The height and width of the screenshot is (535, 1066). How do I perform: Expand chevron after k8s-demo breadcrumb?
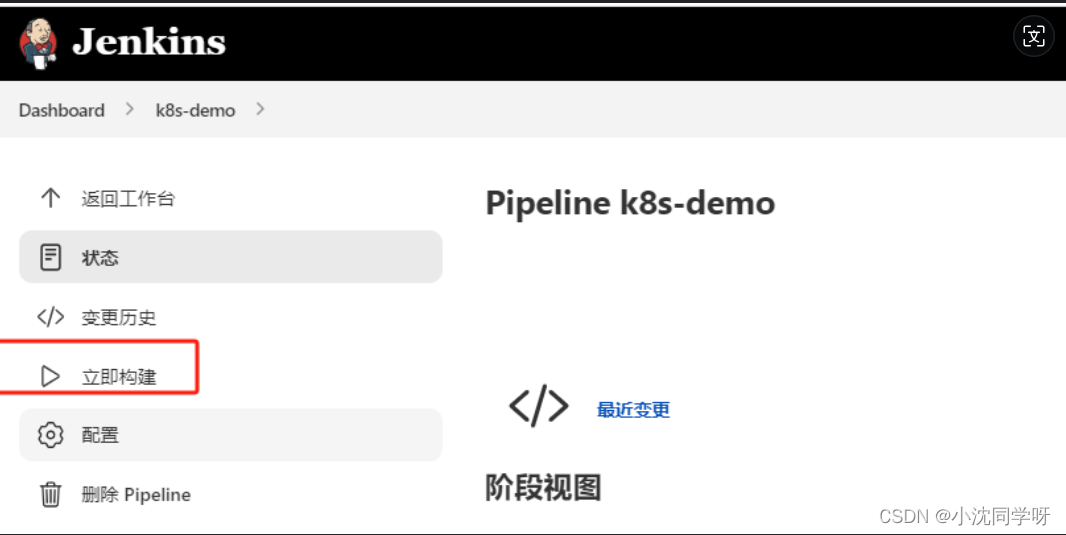(x=260, y=109)
